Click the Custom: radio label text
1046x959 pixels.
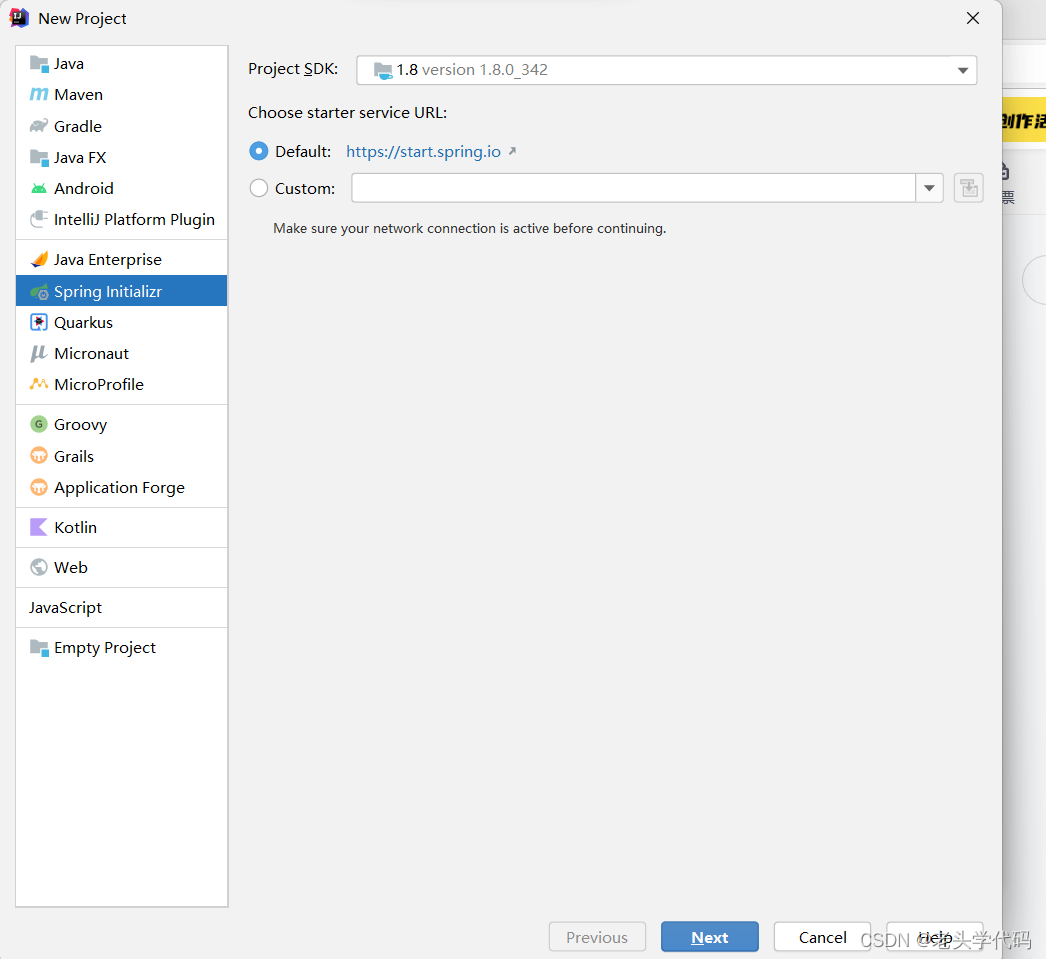pos(305,188)
